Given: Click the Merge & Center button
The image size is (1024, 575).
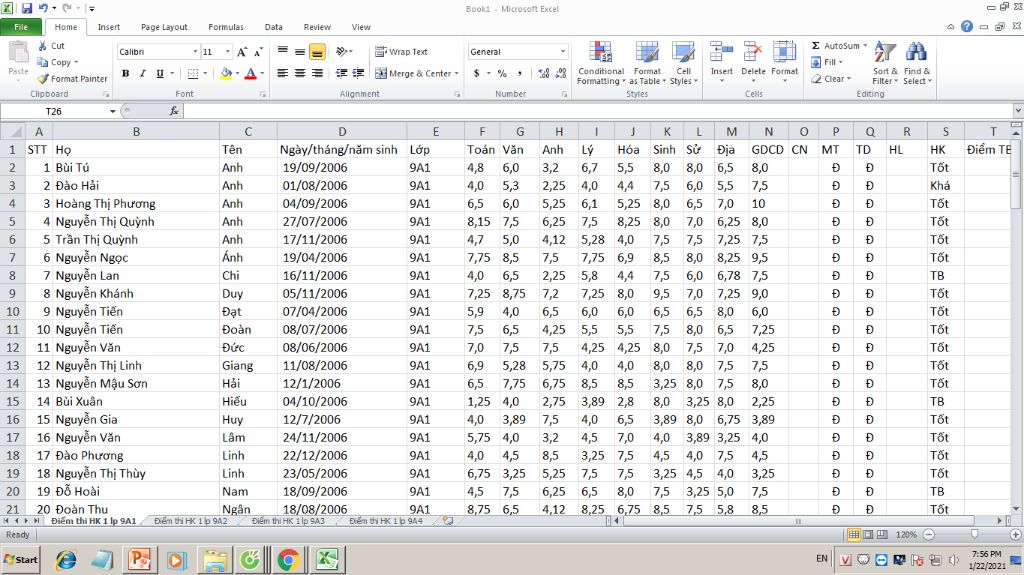Looking at the screenshot, I should pos(413,73).
